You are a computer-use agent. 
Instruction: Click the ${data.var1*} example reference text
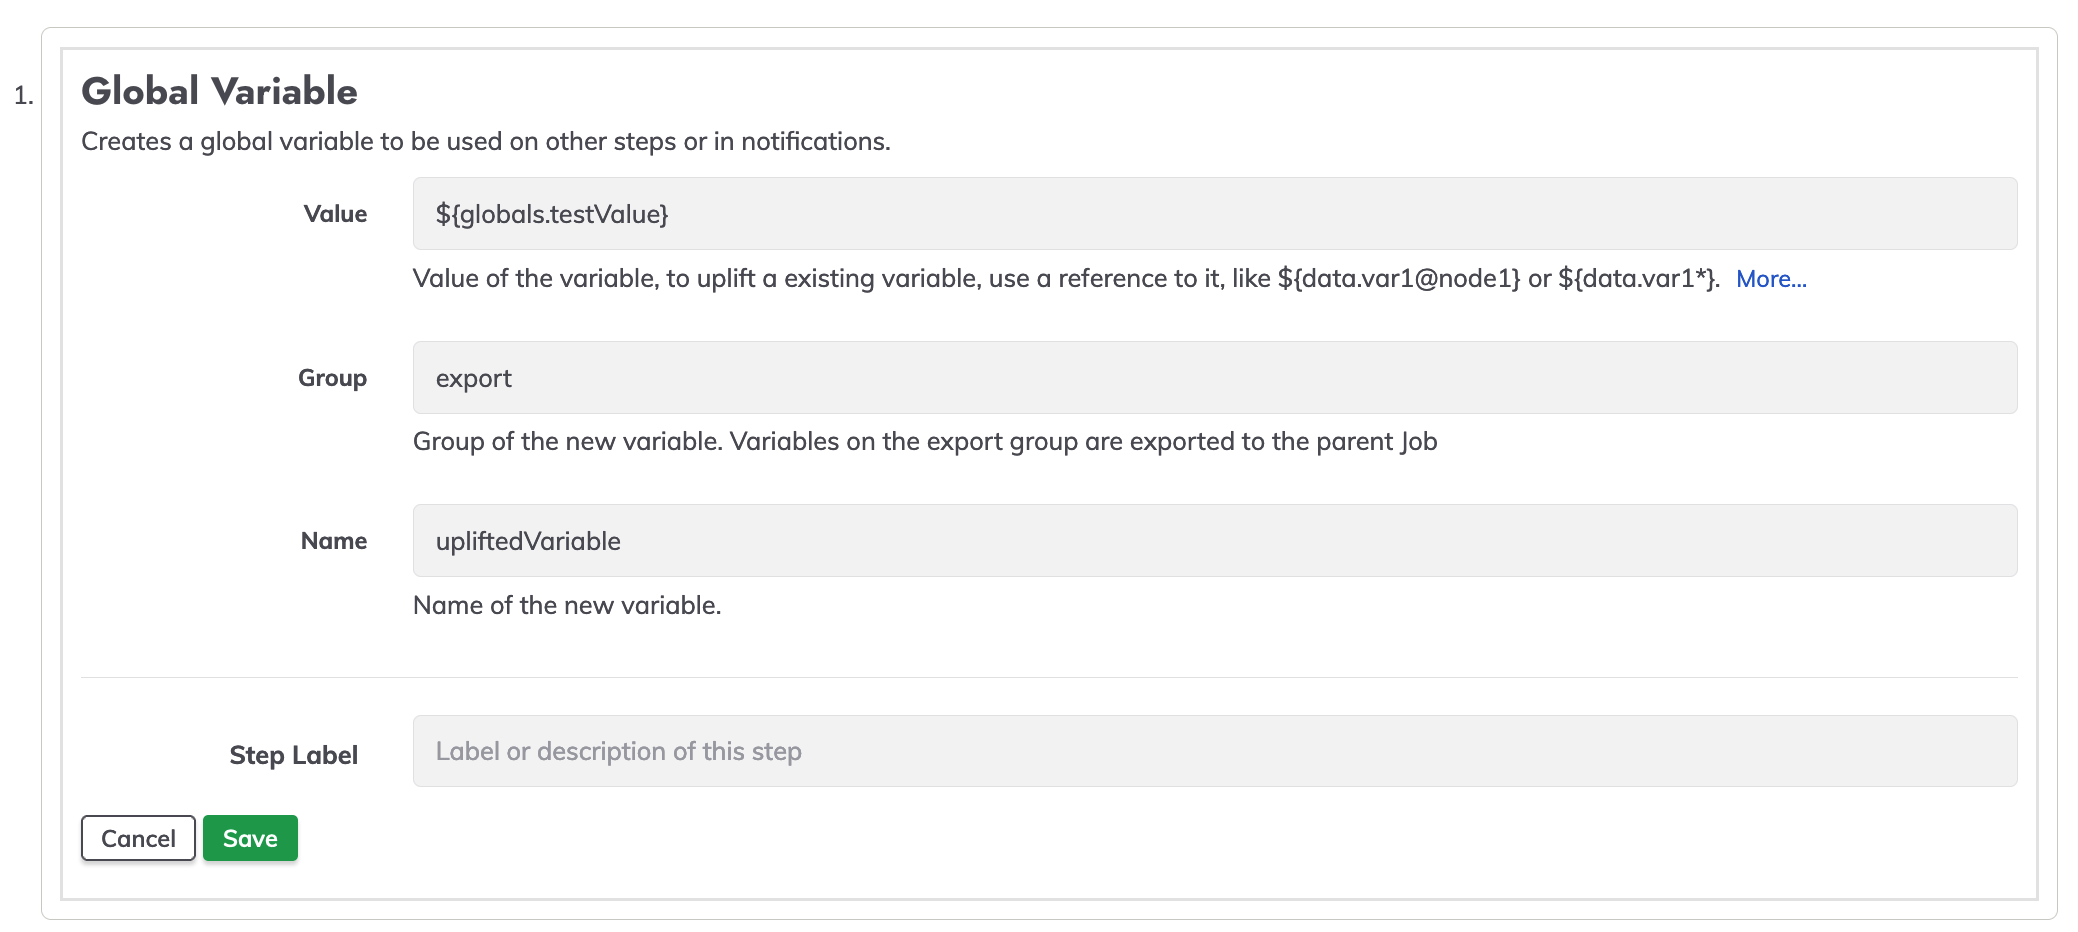point(1638,279)
